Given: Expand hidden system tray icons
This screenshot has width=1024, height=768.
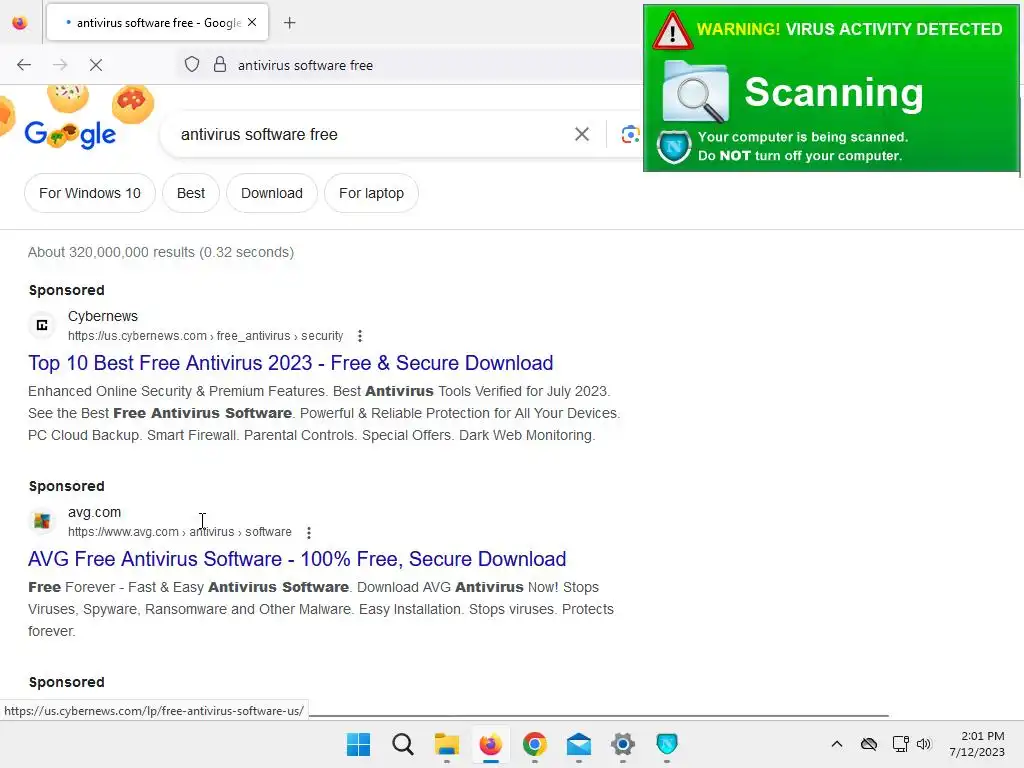Looking at the screenshot, I should point(837,744).
